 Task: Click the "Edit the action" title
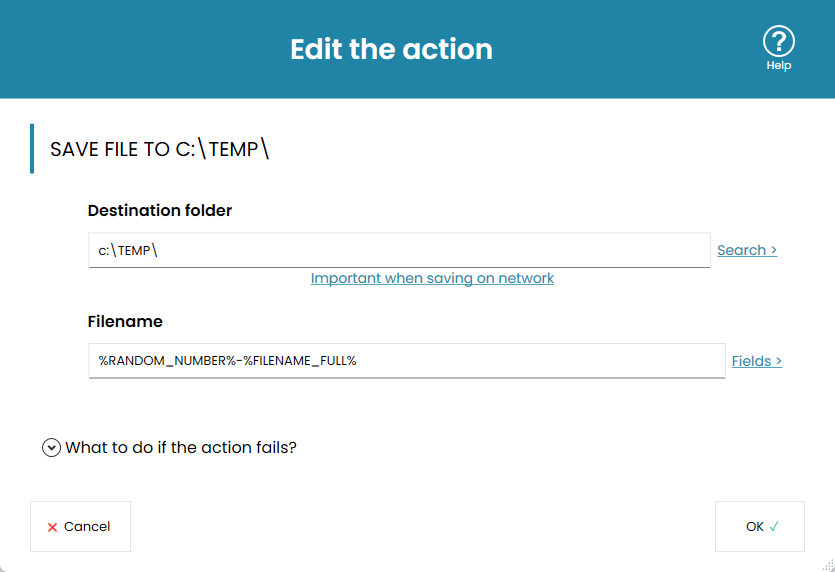tap(391, 49)
